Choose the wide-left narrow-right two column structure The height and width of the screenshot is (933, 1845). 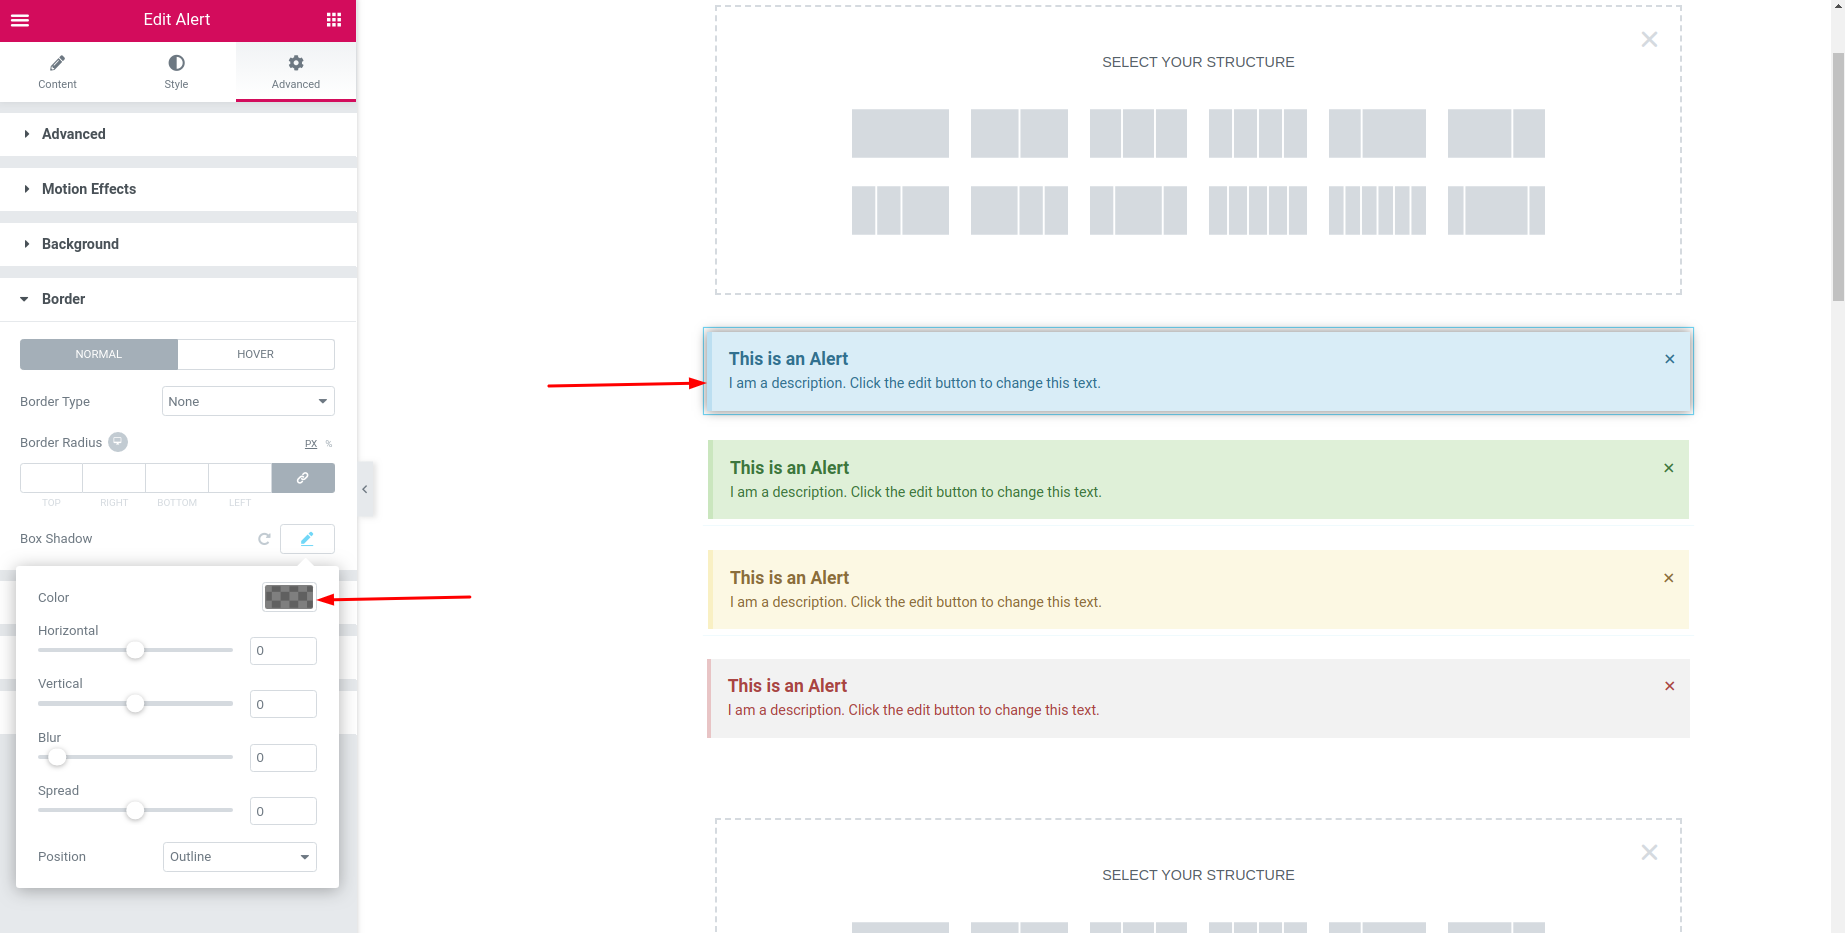1496,133
